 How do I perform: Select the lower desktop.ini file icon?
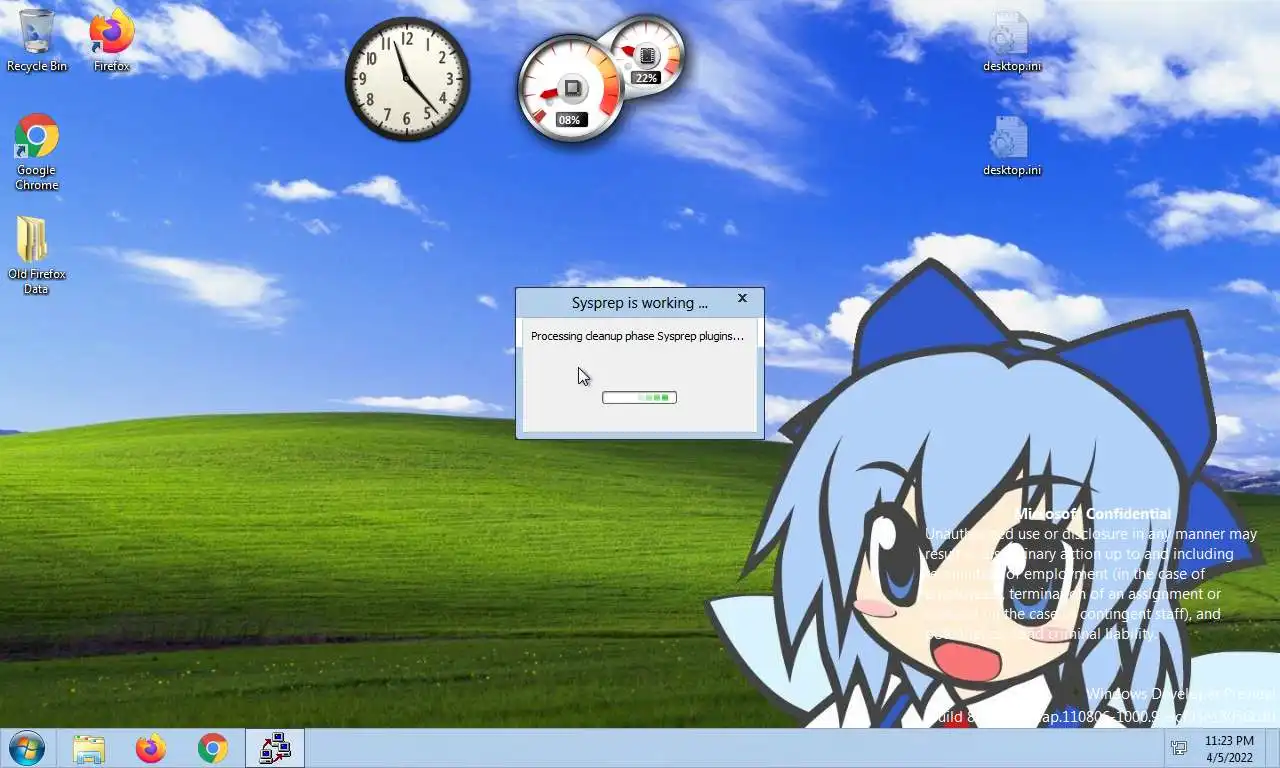(1011, 146)
